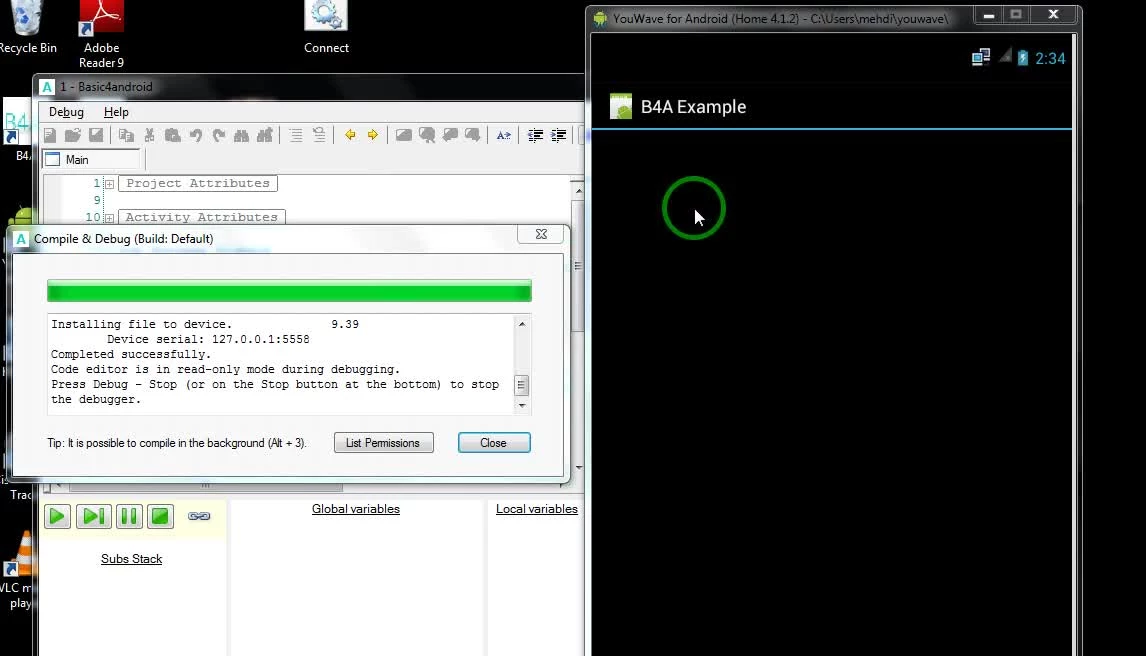The width and height of the screenshot is (1146, 656).
Task: Click the Save toolbar icon
Action: pyautogui.click(x=96, y=135)
